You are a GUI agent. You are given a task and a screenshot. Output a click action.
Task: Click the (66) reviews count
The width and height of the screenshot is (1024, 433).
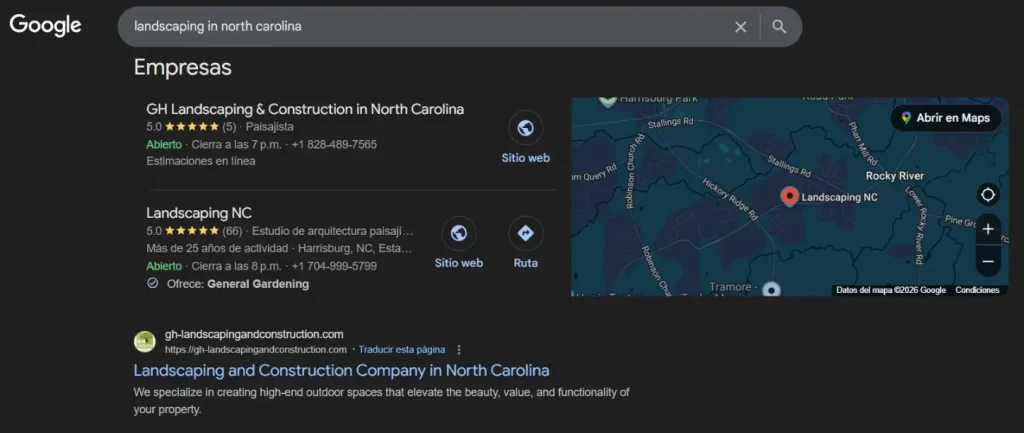coord(232,231)
